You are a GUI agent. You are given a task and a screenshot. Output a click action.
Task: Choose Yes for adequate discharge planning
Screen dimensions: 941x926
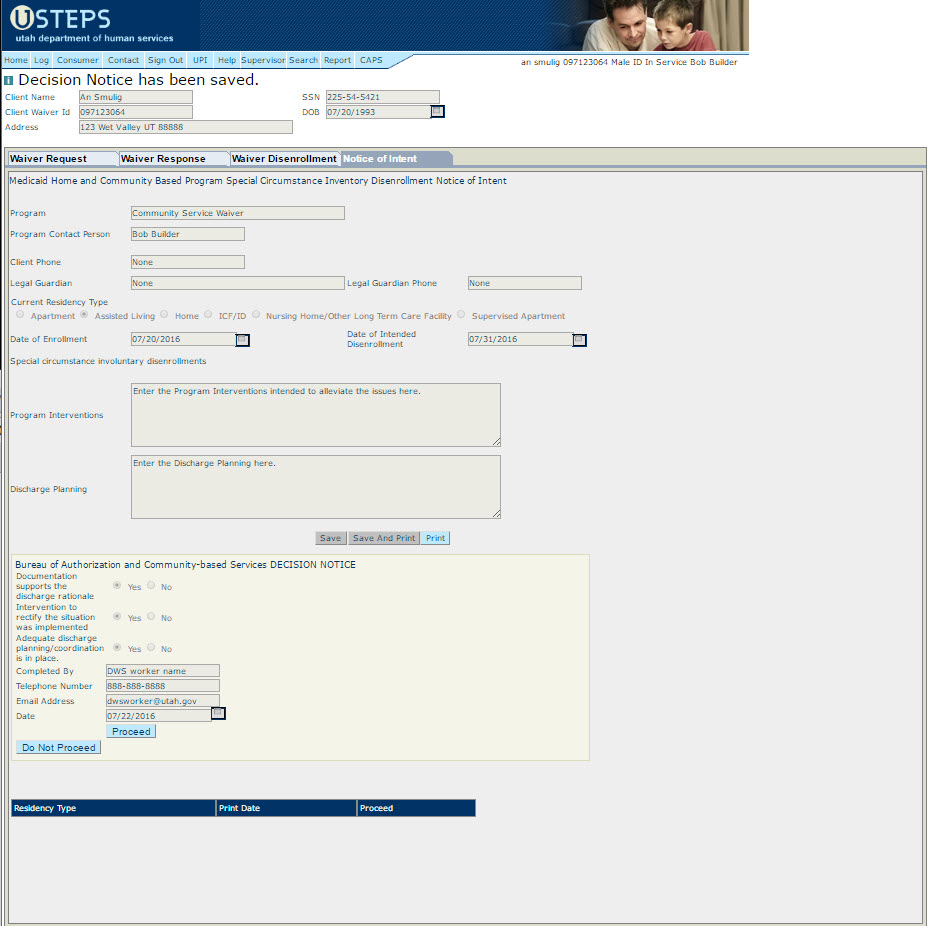coord(117,648)
